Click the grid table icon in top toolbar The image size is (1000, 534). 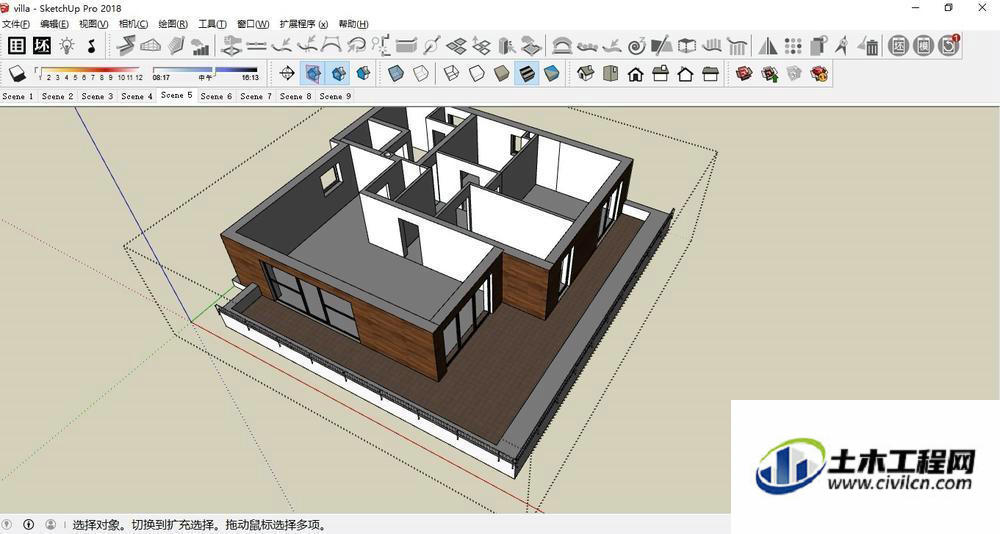click(17, 45)
